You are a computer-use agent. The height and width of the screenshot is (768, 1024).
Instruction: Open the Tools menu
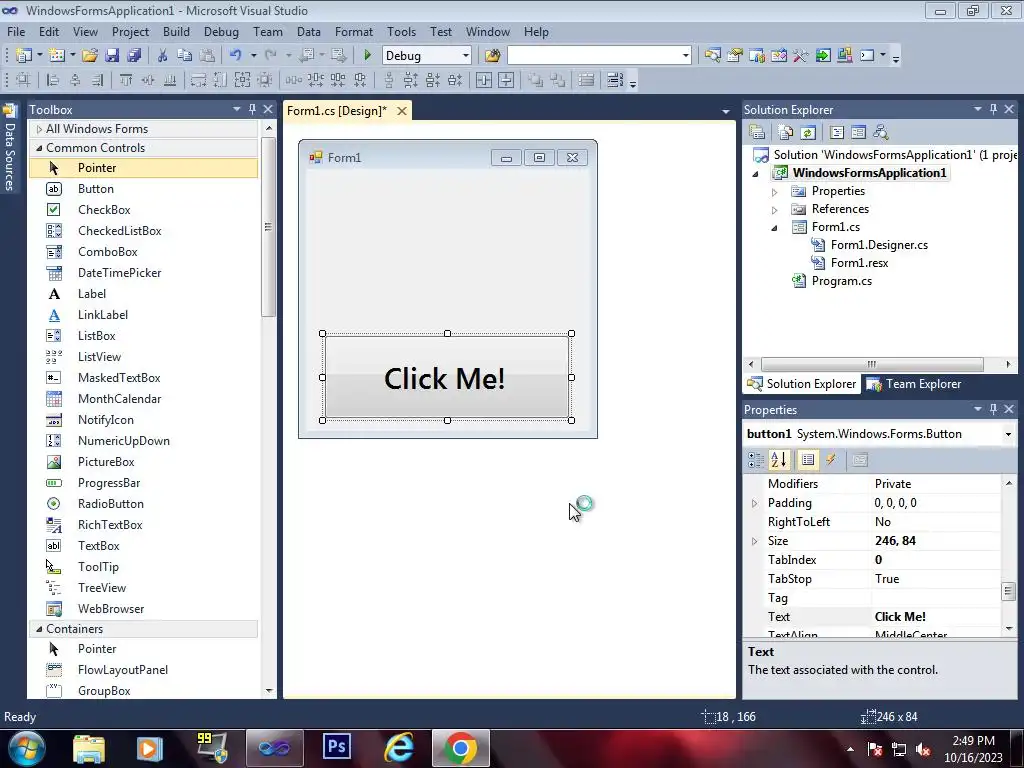click(x=401, y=31)
